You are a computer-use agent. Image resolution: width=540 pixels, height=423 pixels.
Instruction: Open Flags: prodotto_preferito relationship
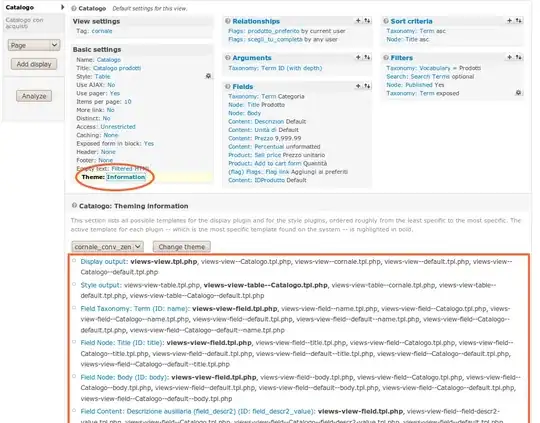click(264, 31)
